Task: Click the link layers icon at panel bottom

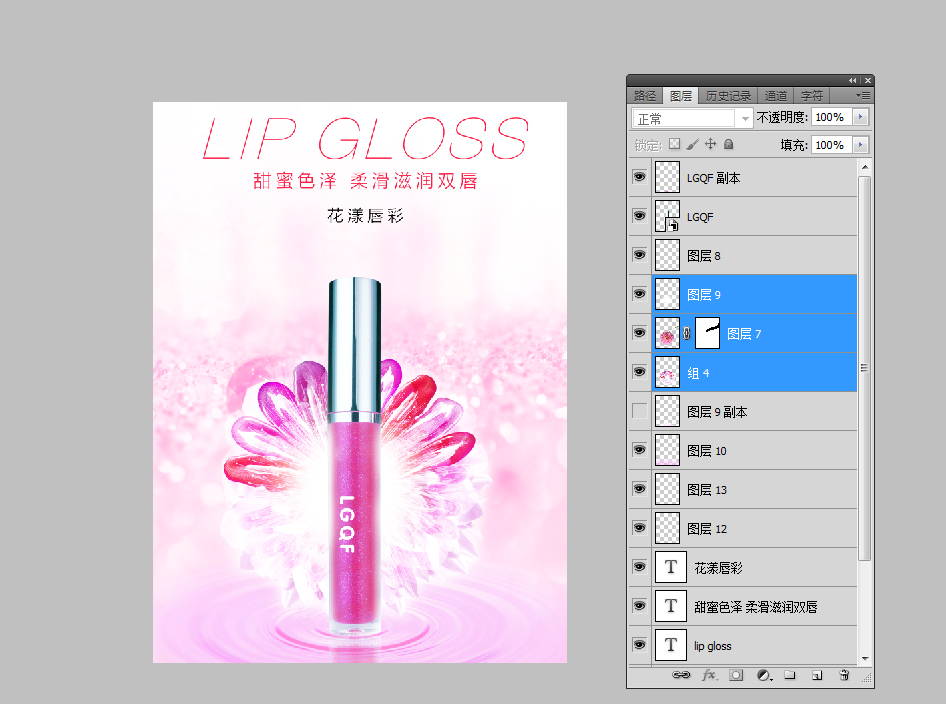Action: (681, 675)
